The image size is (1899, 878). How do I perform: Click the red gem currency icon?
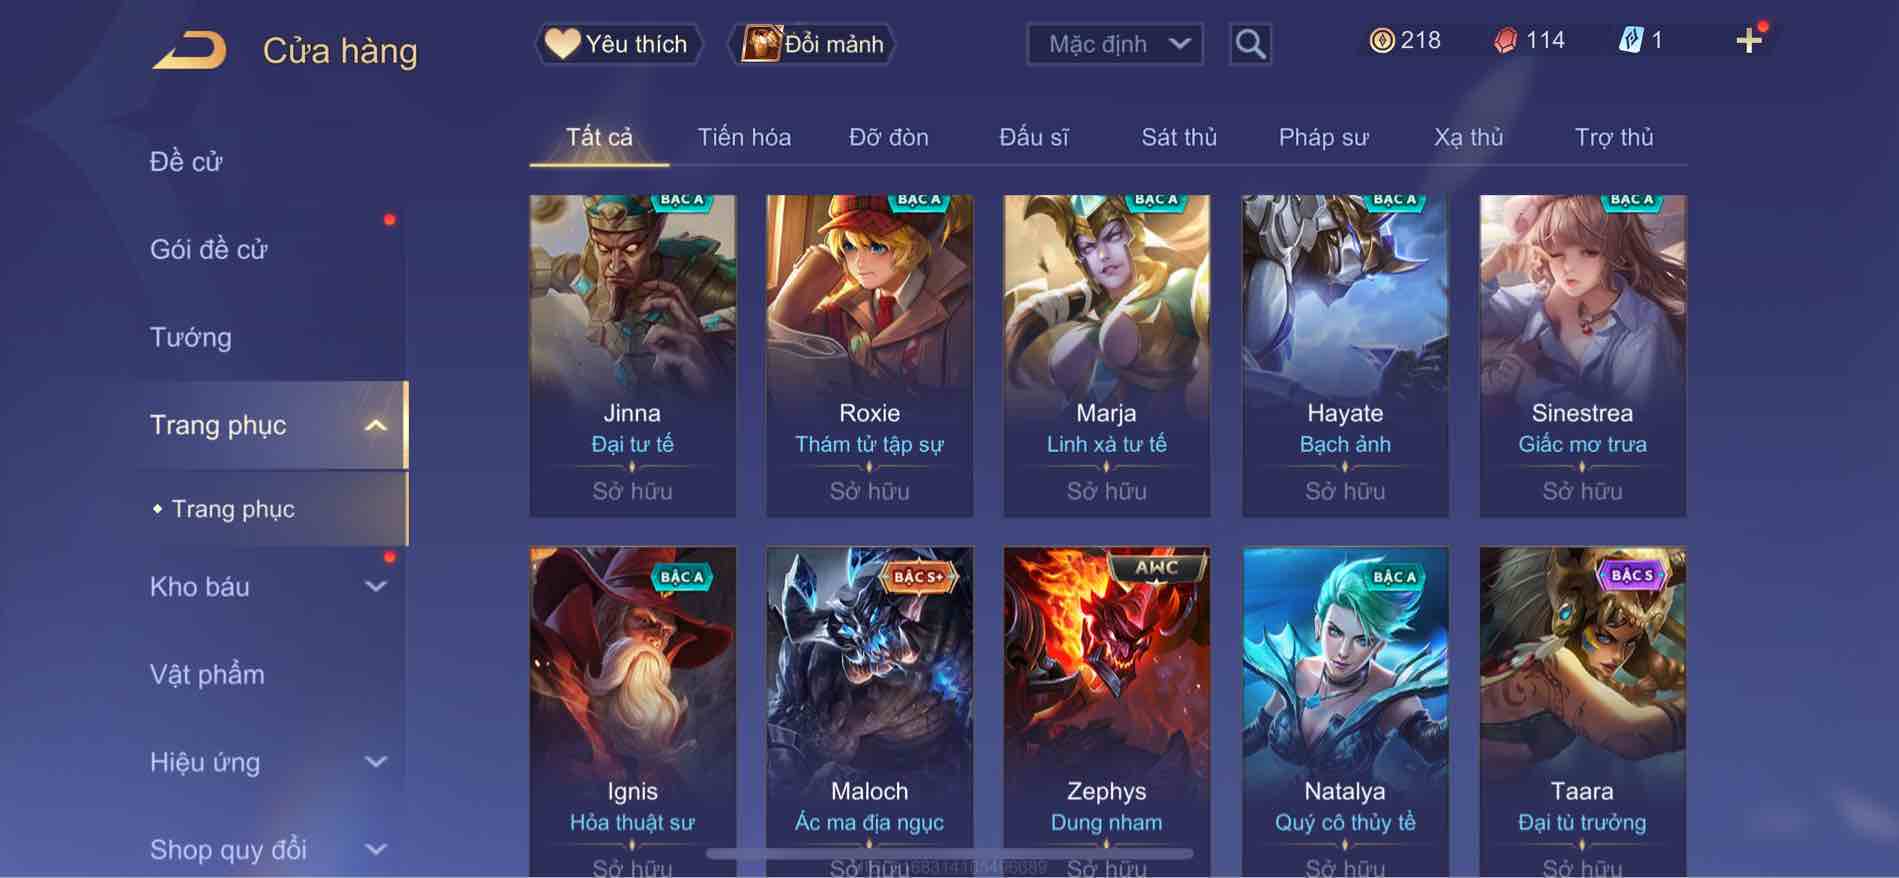click(x=1505, y=41)
